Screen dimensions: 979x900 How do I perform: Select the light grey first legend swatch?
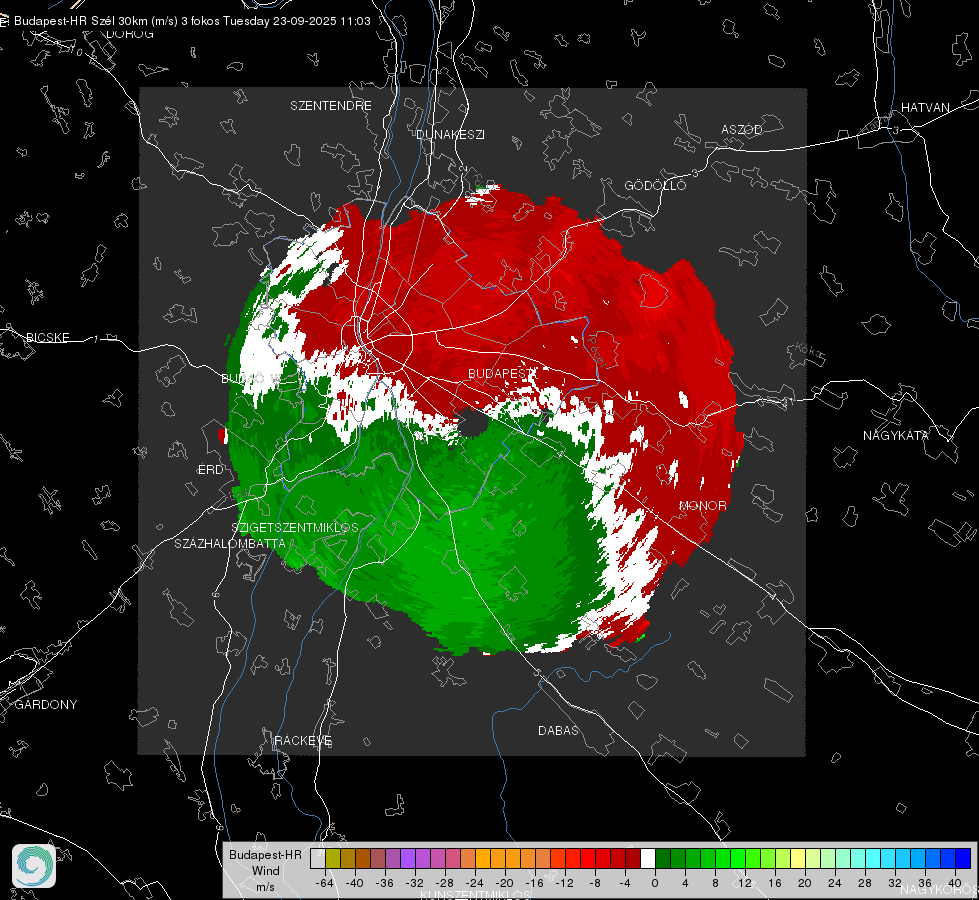point(318,859)
